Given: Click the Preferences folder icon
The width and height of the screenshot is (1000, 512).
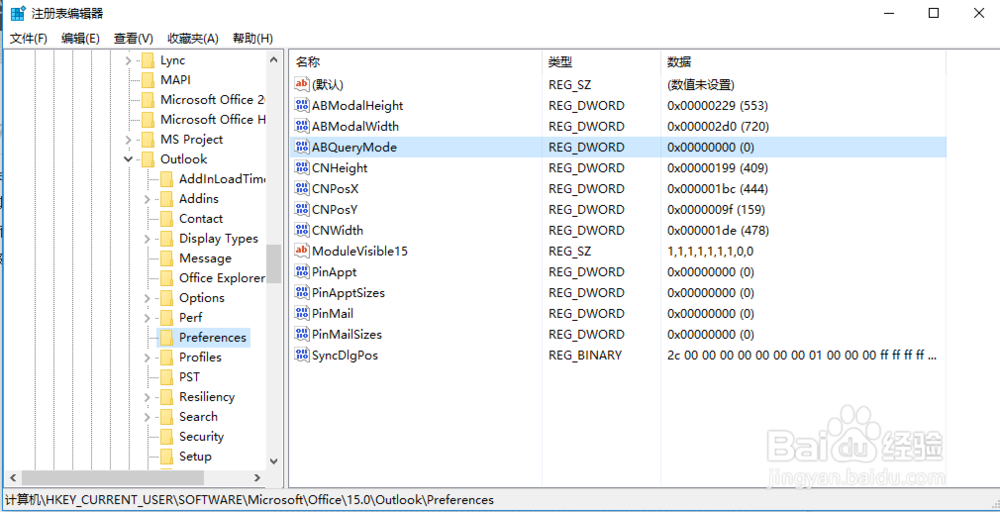Looking at the screenshot, I should click(x=166, y=337).
